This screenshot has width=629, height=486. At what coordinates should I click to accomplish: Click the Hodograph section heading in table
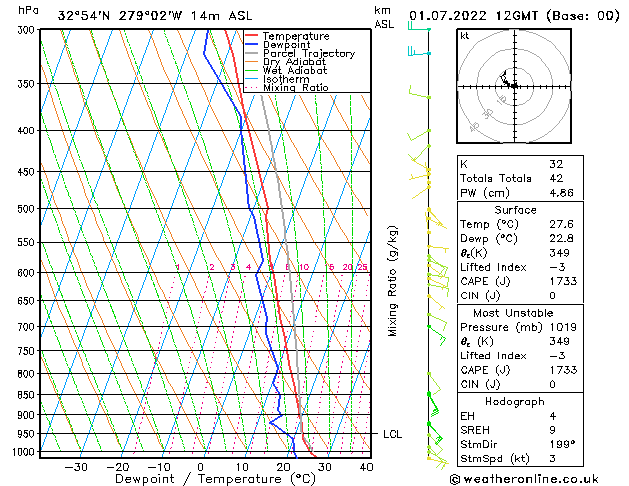(514, 401)
